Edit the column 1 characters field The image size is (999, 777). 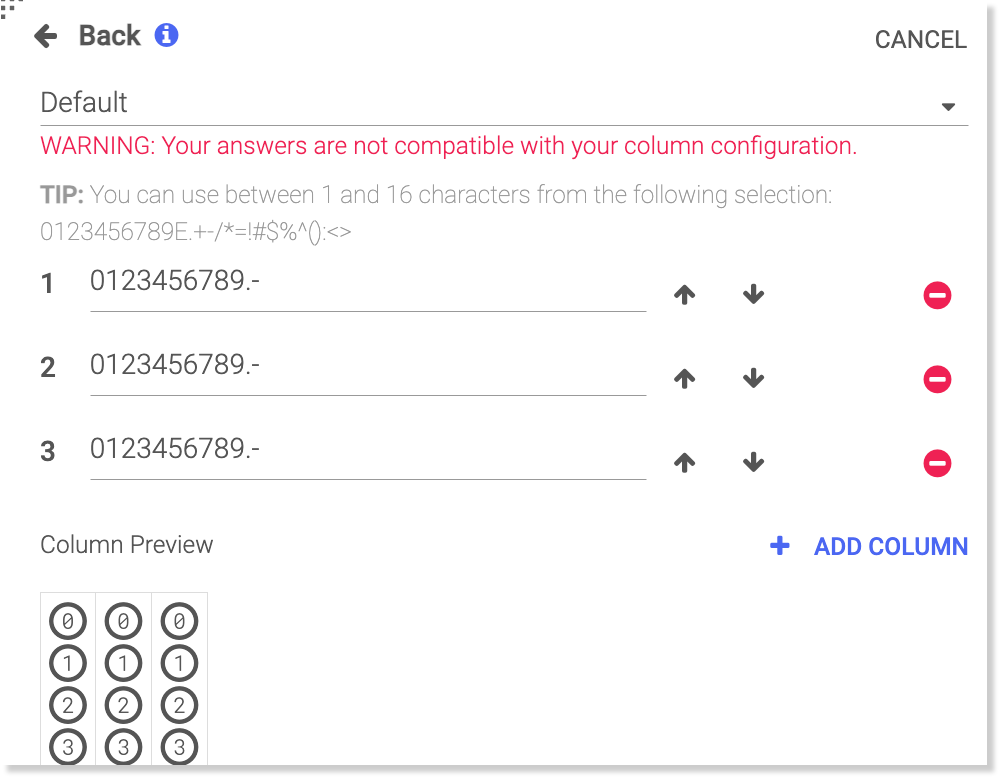[367, 283]
